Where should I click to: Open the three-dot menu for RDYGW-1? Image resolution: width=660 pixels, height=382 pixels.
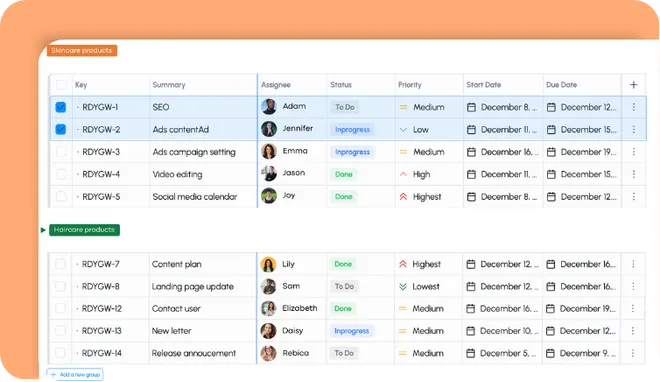pos(633,107)
